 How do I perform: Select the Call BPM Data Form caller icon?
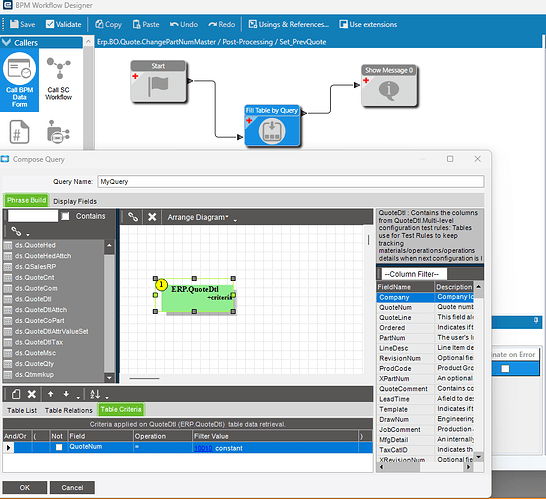coord(20,80)
